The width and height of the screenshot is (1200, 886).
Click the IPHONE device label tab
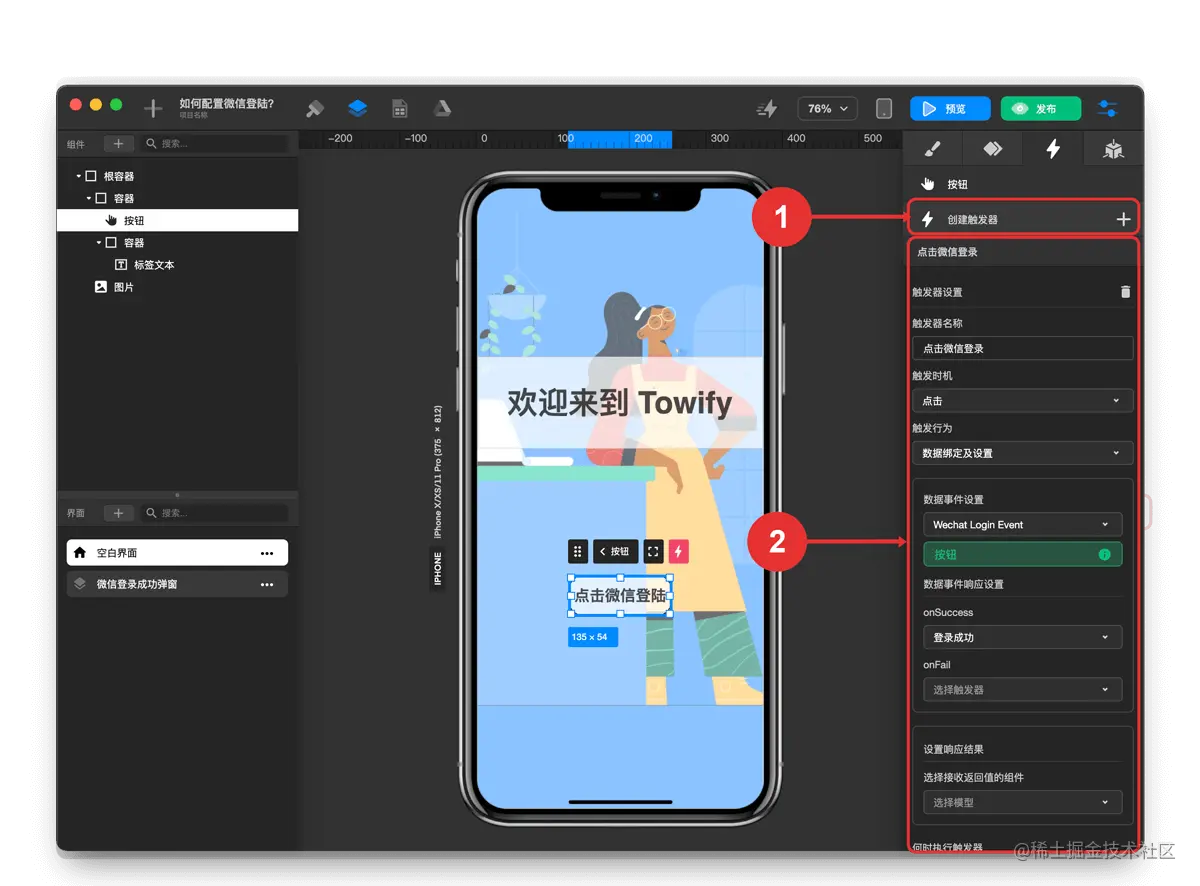click(437, 569)
